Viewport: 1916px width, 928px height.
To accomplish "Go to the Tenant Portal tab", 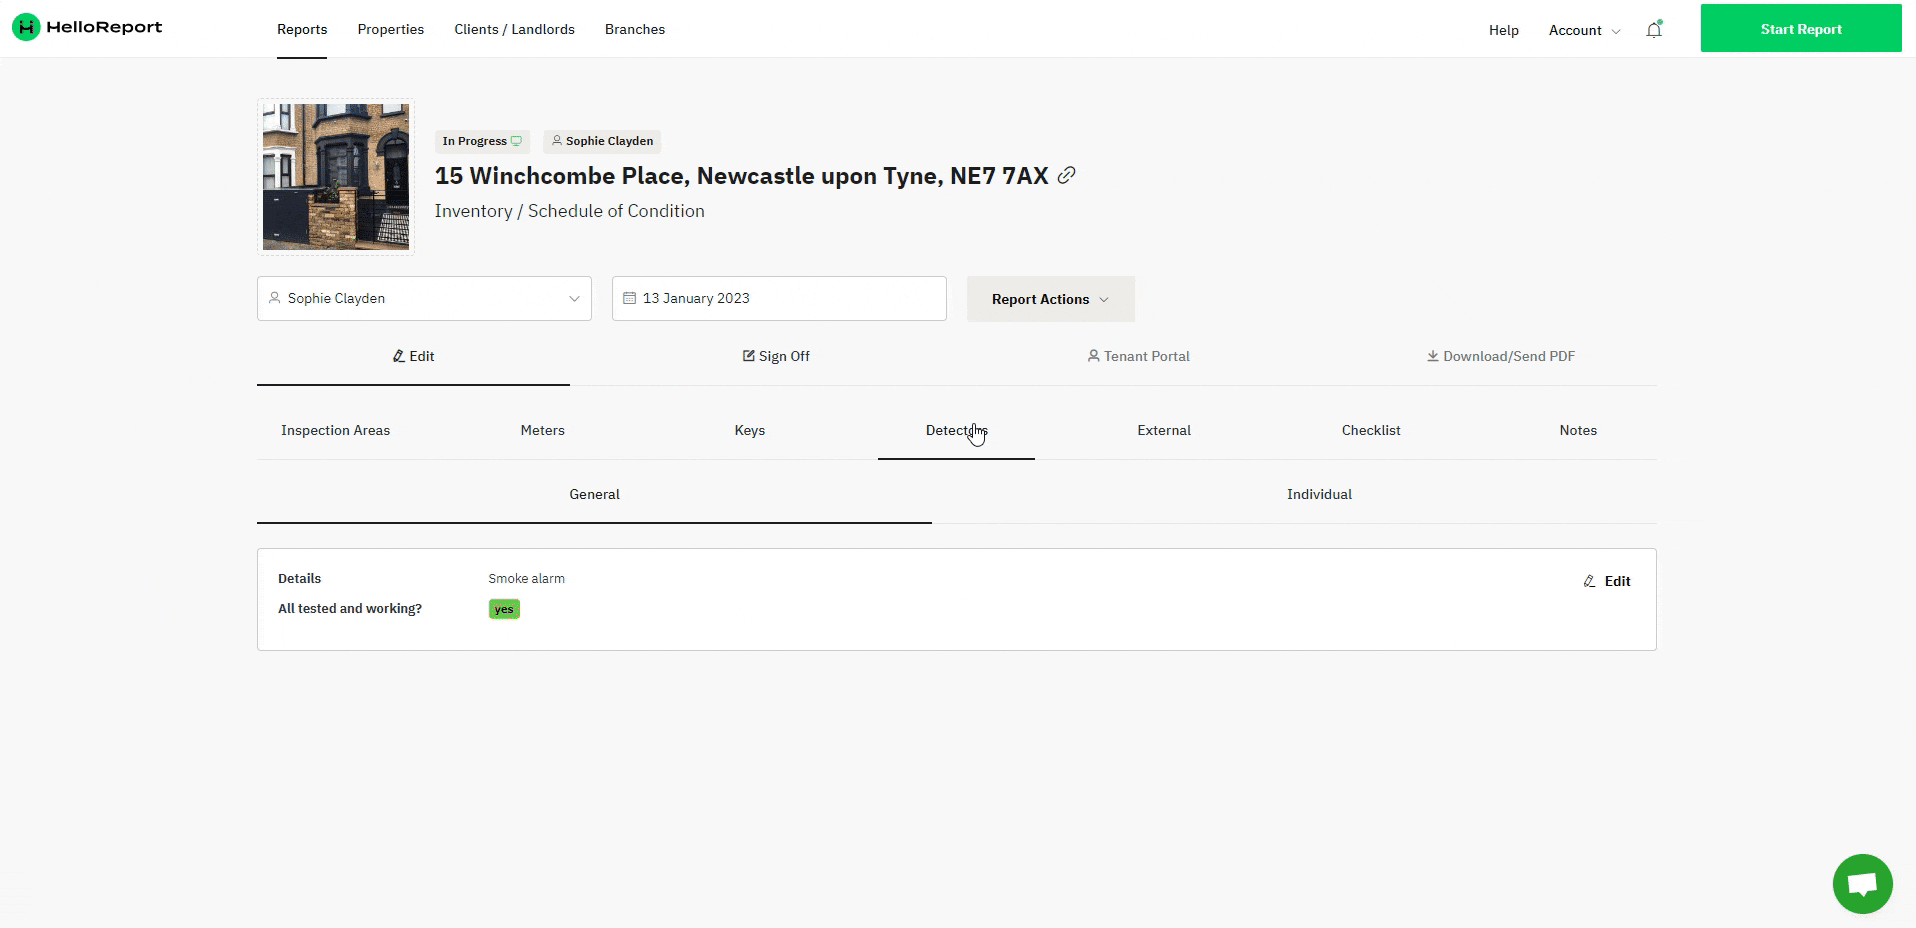I will pyautogui.click(x=1138, y=356).
